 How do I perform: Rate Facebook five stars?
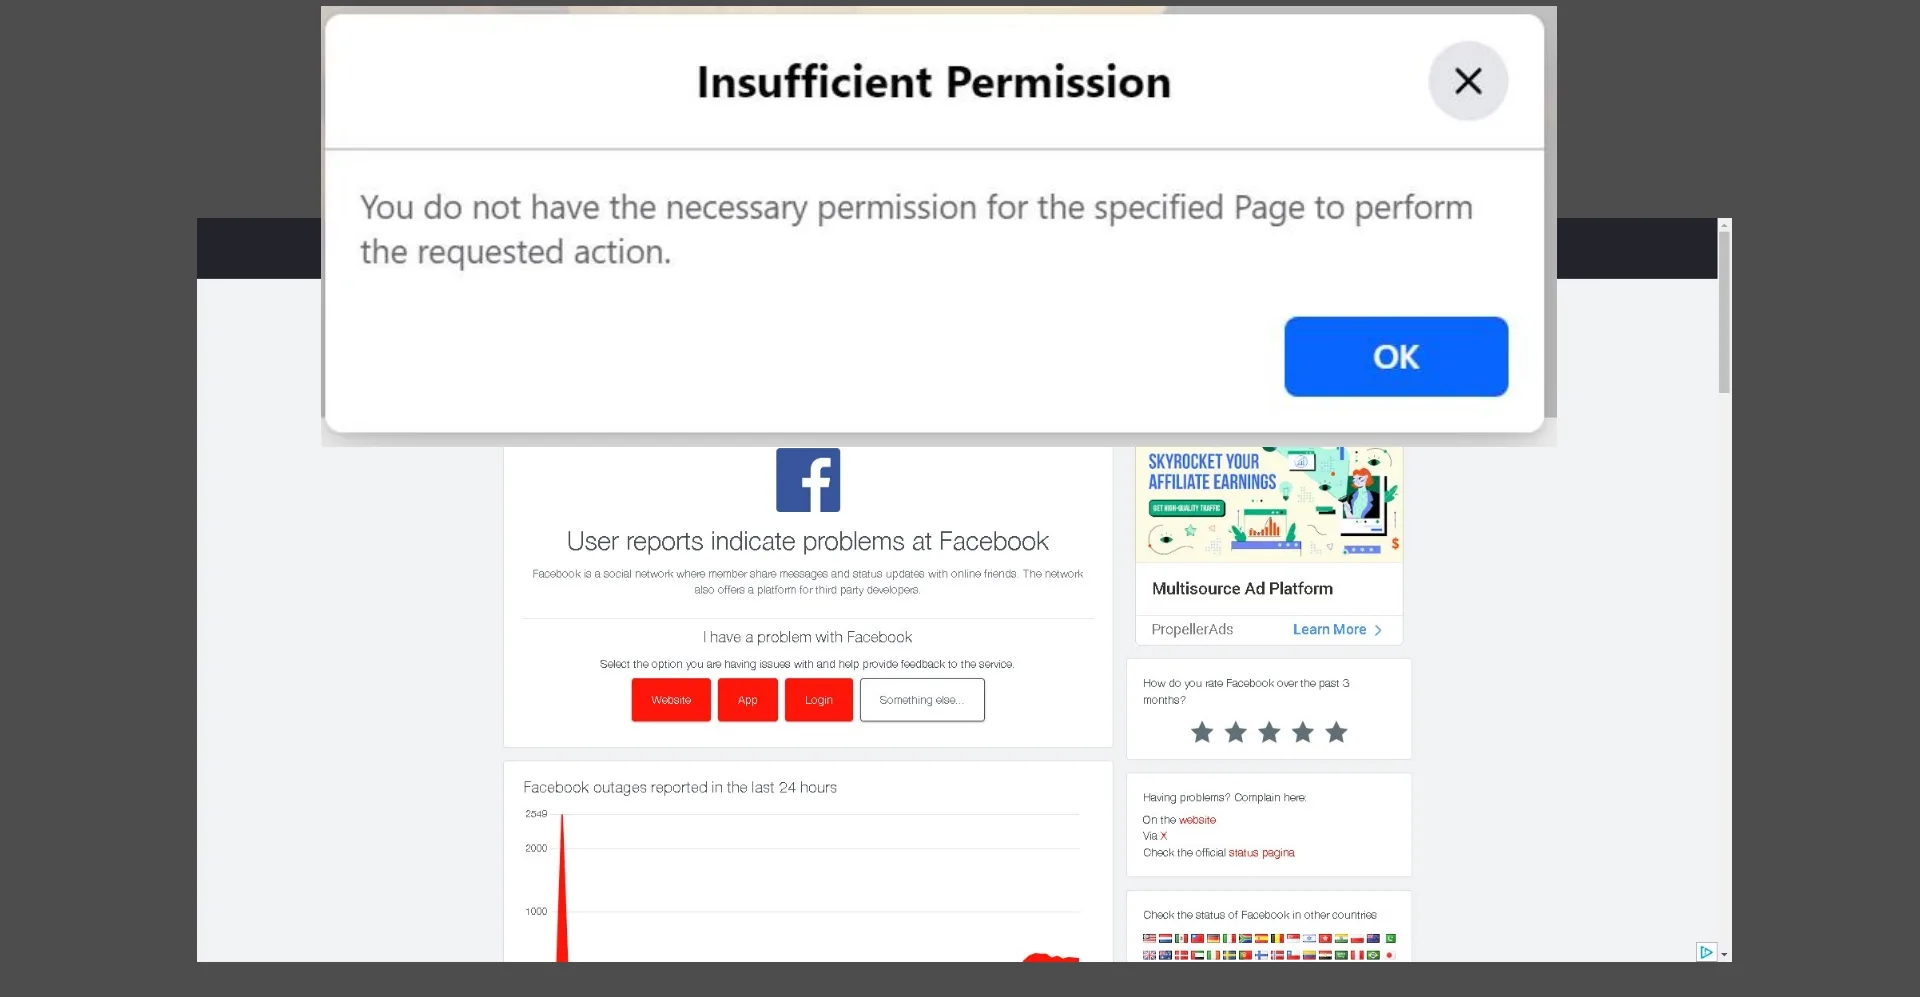click(x=1336, y=733)
